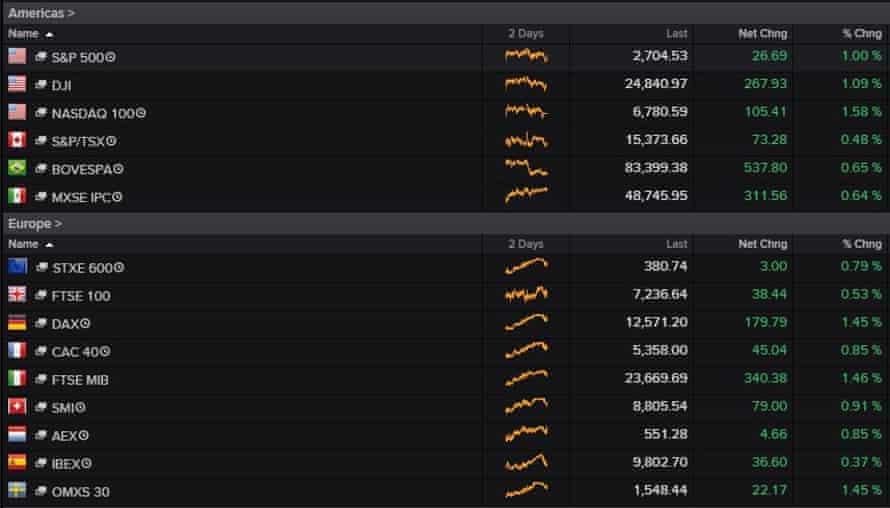Click the window icon next to DJI

click(40, 85)
